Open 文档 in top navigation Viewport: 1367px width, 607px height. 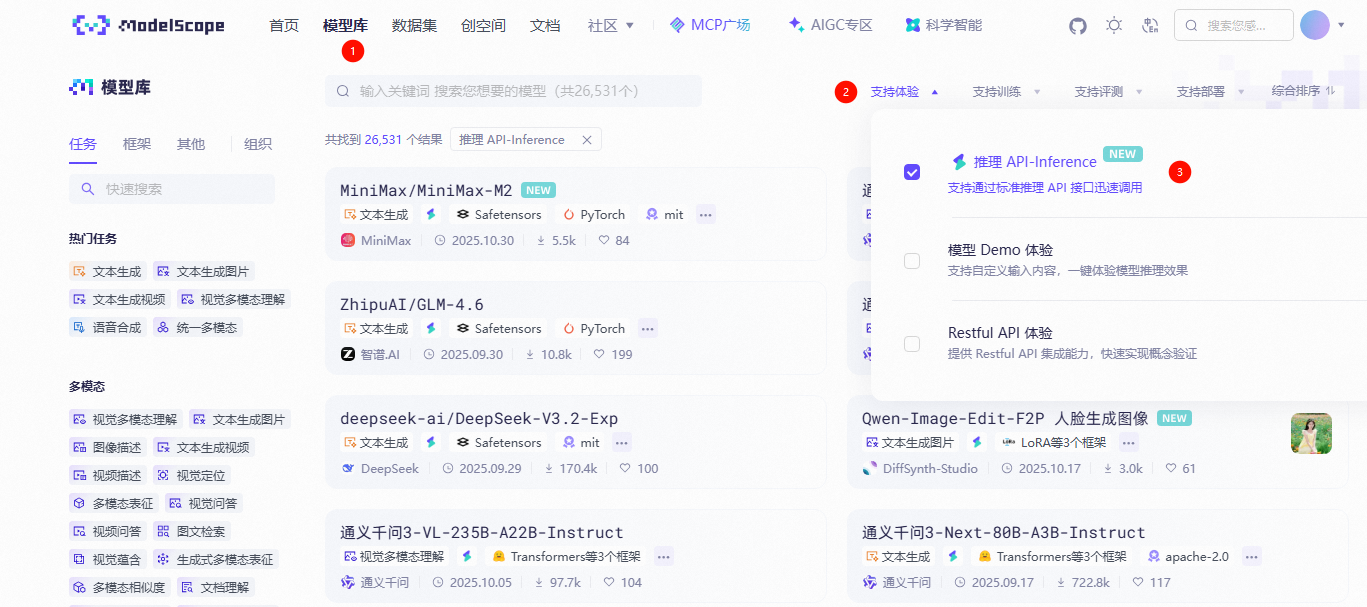(x=545, y=25)
